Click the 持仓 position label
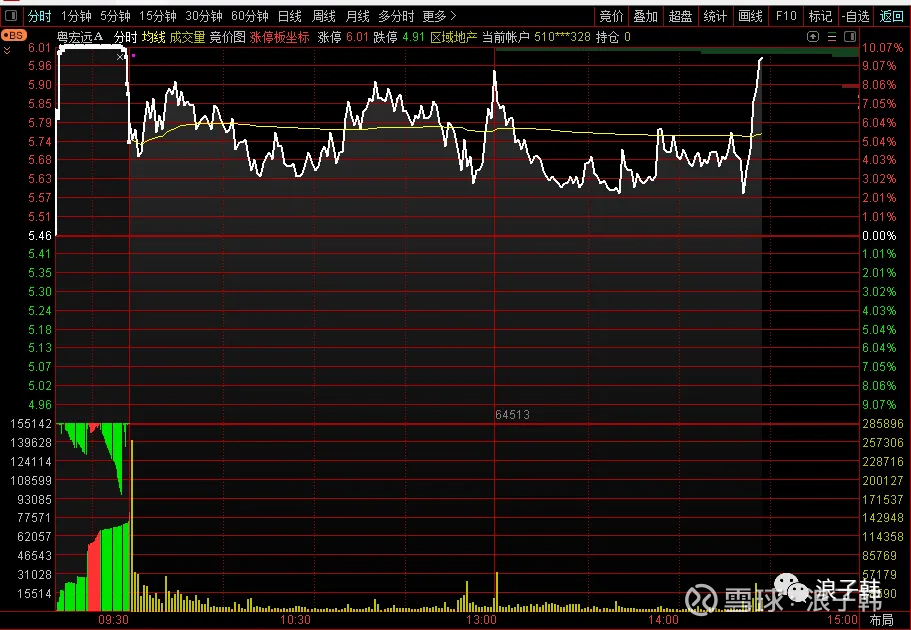The height and width of the screenshot is (630, 911). 607,37
